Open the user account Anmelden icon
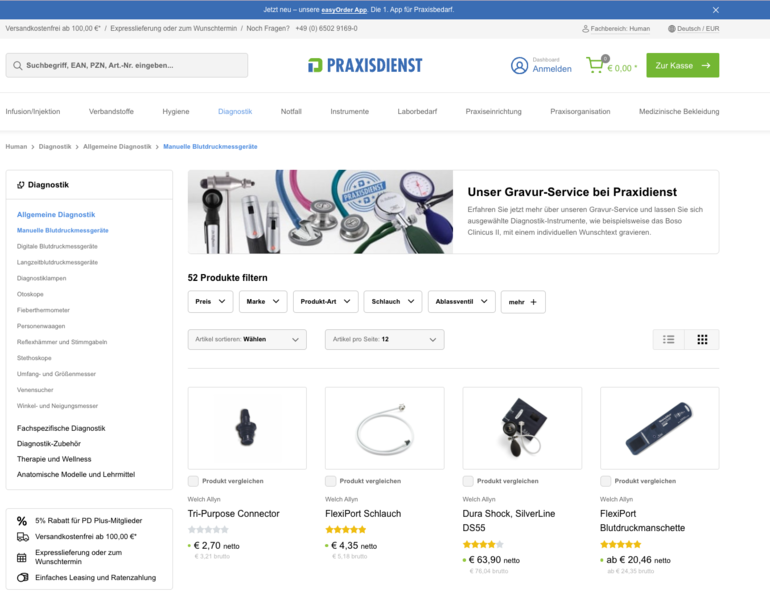The width and height of the screenshot is (770, 600). pyautogui.click(x=519, y=65)
